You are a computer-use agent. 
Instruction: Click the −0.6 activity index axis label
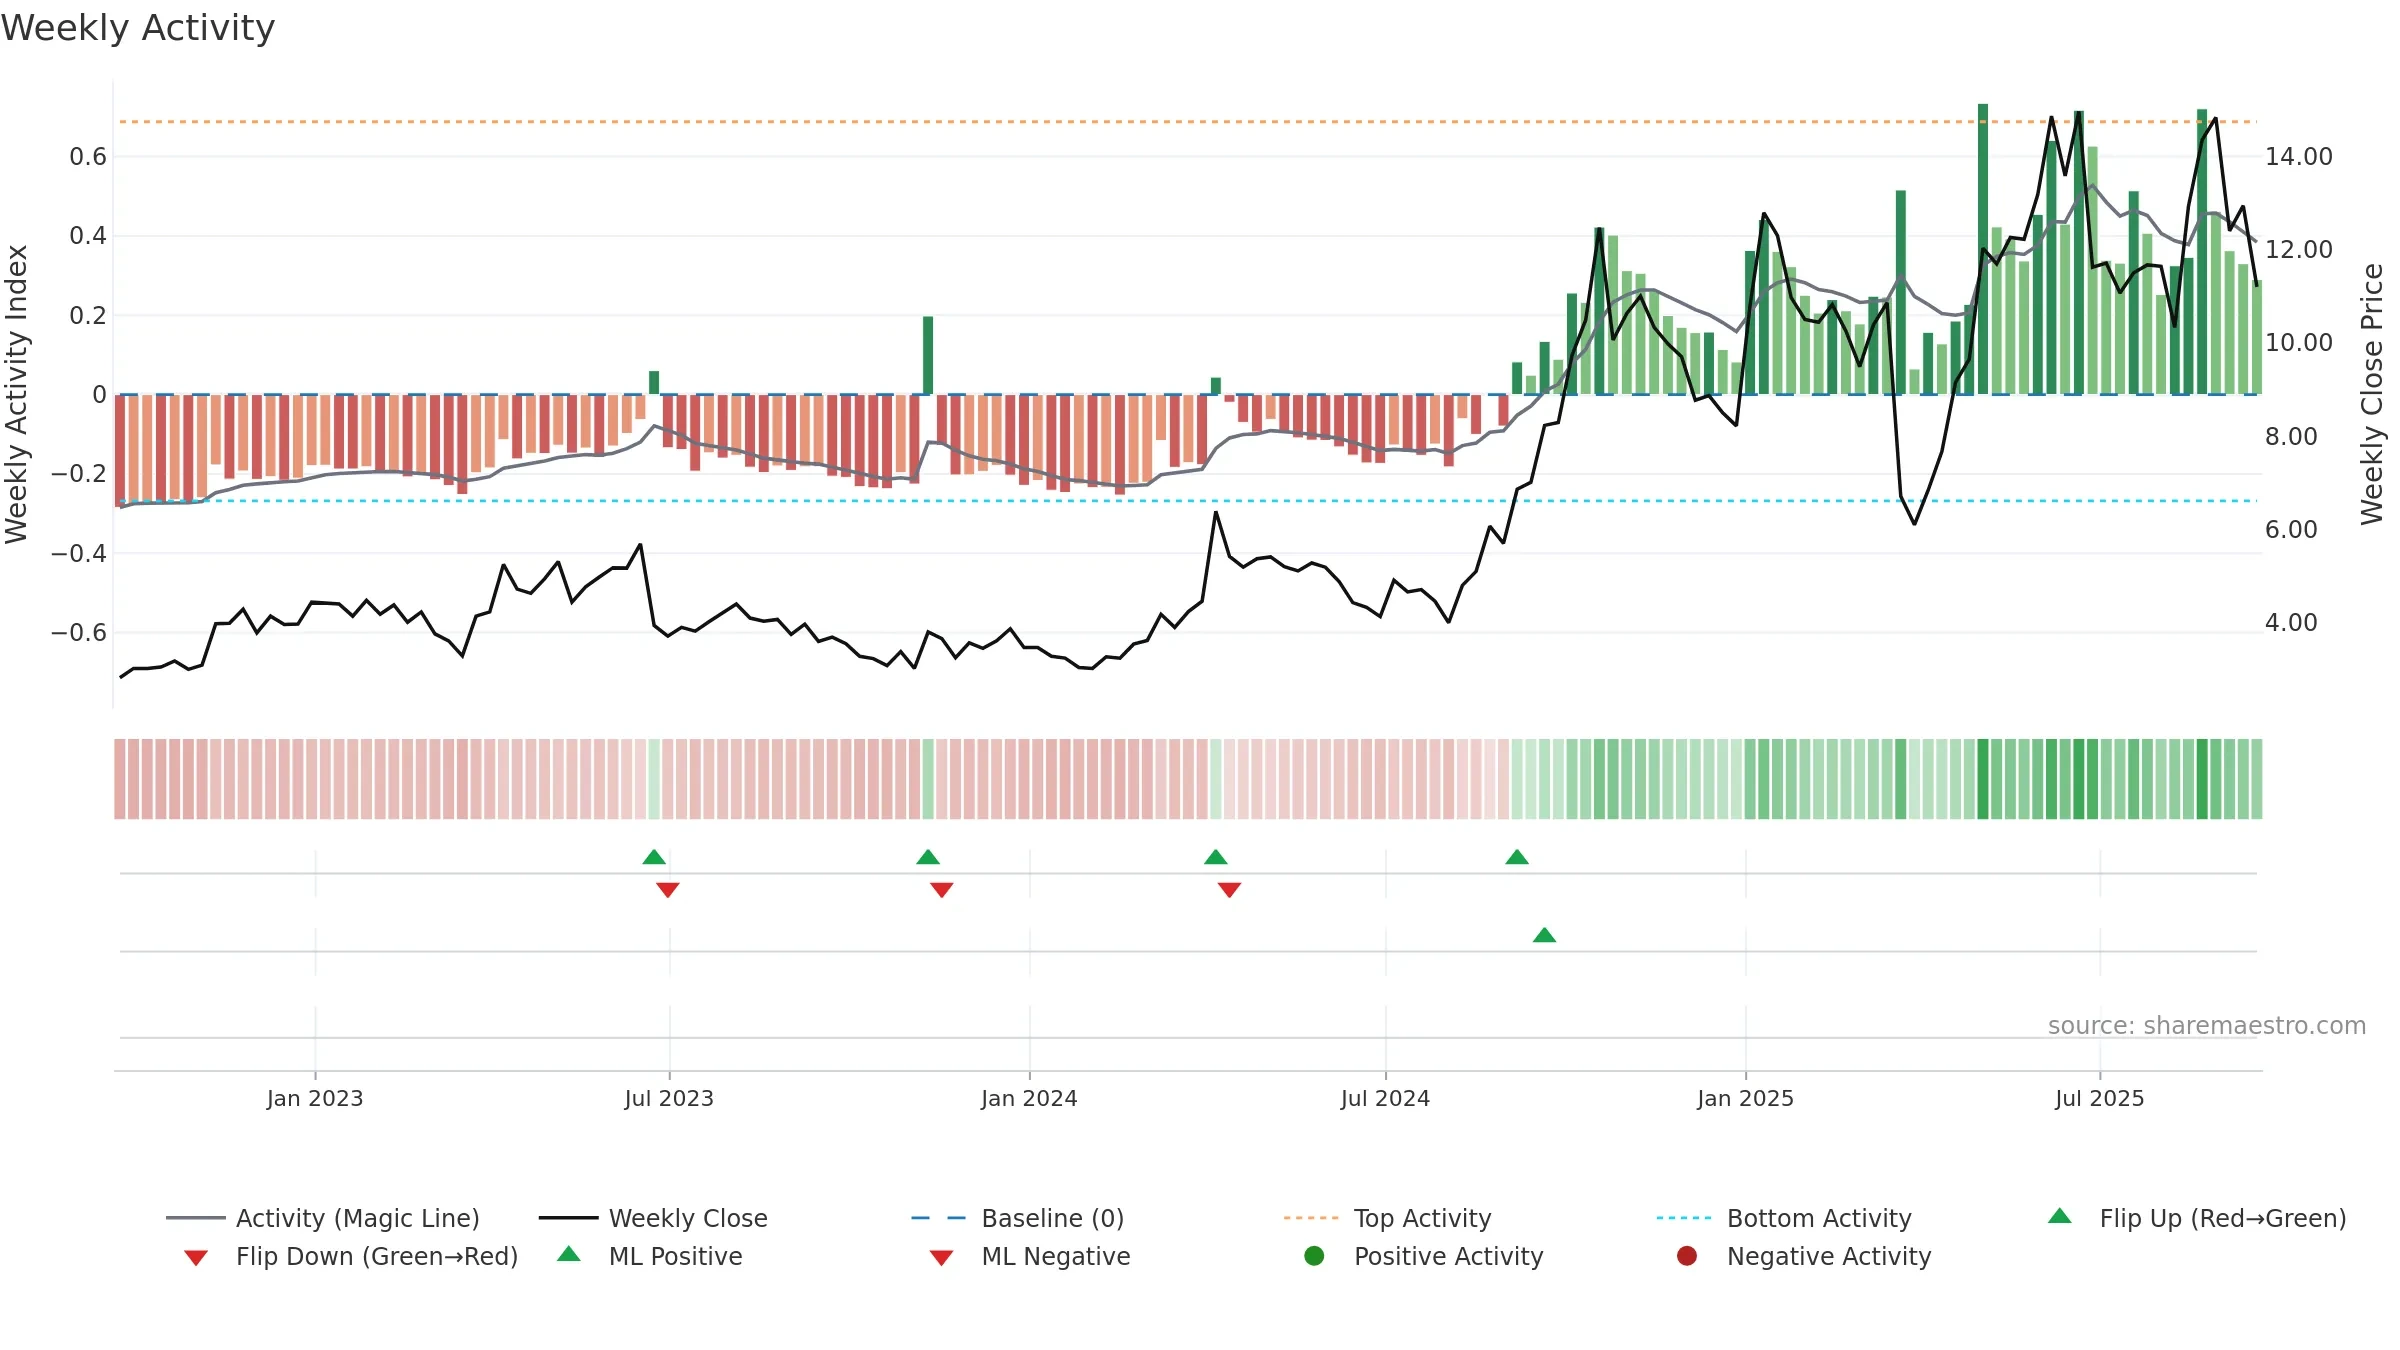(x=78, y=633)
